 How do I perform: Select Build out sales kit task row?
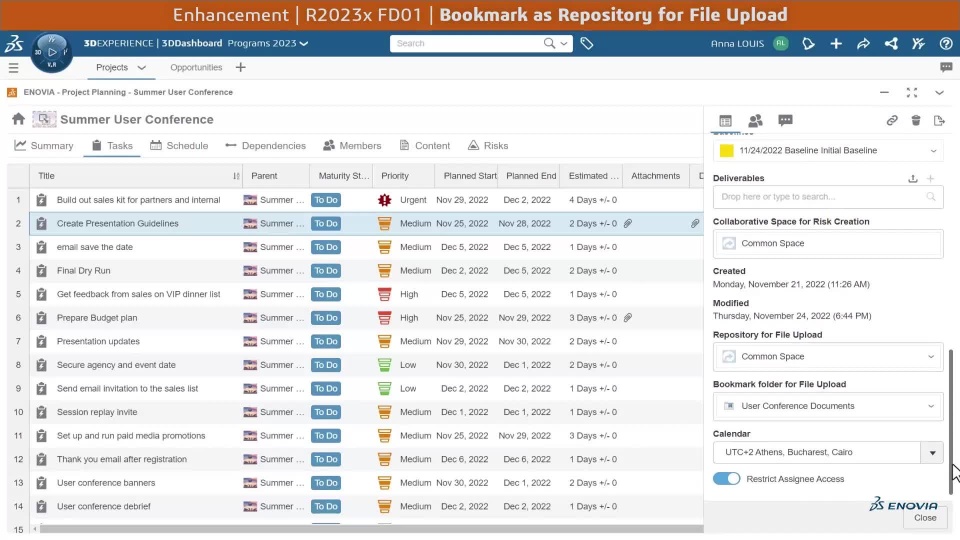pyautogui.click(x=138, y=200)
